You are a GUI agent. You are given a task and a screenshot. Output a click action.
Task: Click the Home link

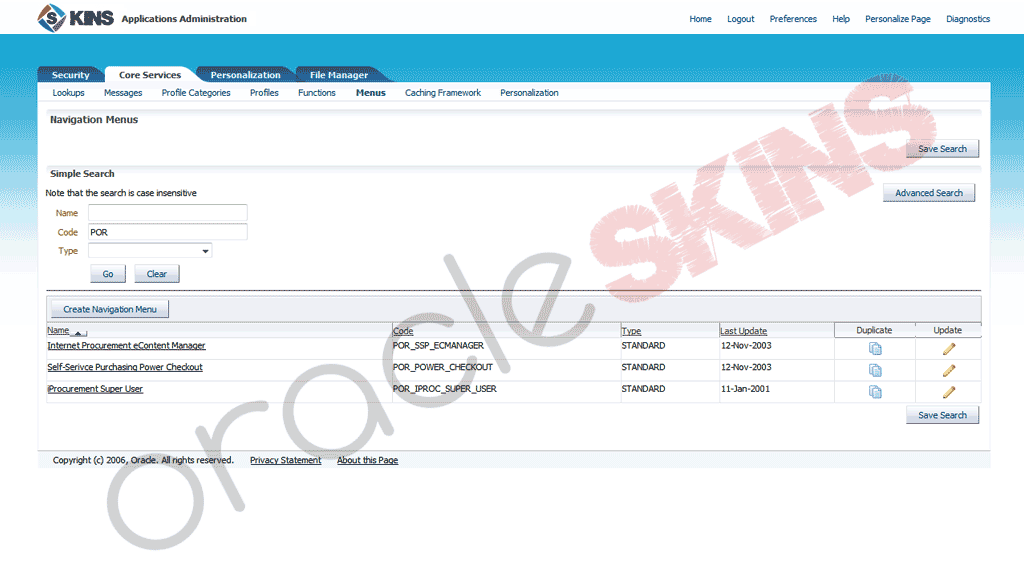point(700,19)
